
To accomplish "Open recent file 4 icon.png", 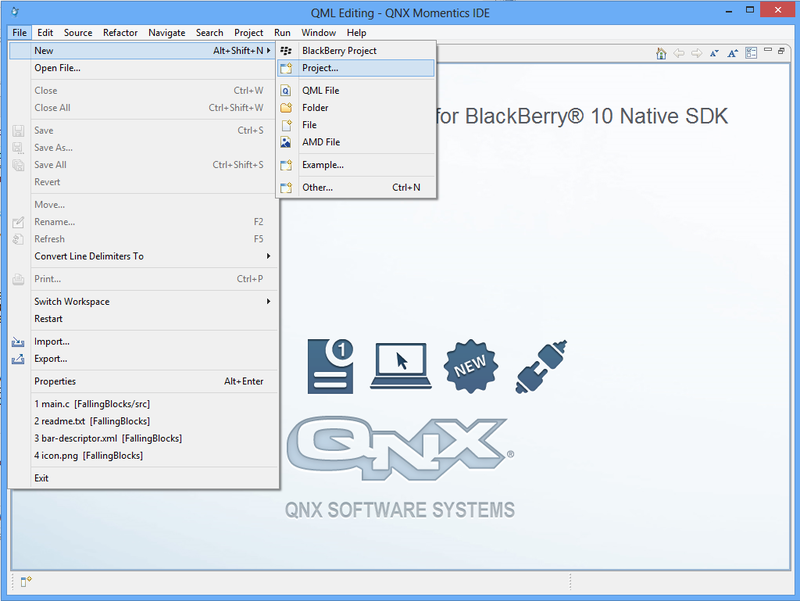I will click(144, 456).
